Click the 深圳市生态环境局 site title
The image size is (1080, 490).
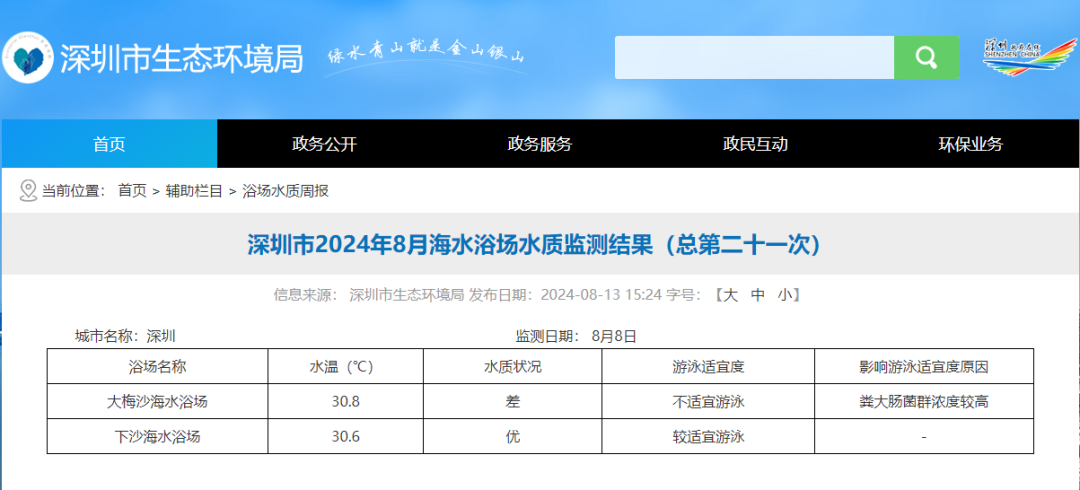coord(181,58)
